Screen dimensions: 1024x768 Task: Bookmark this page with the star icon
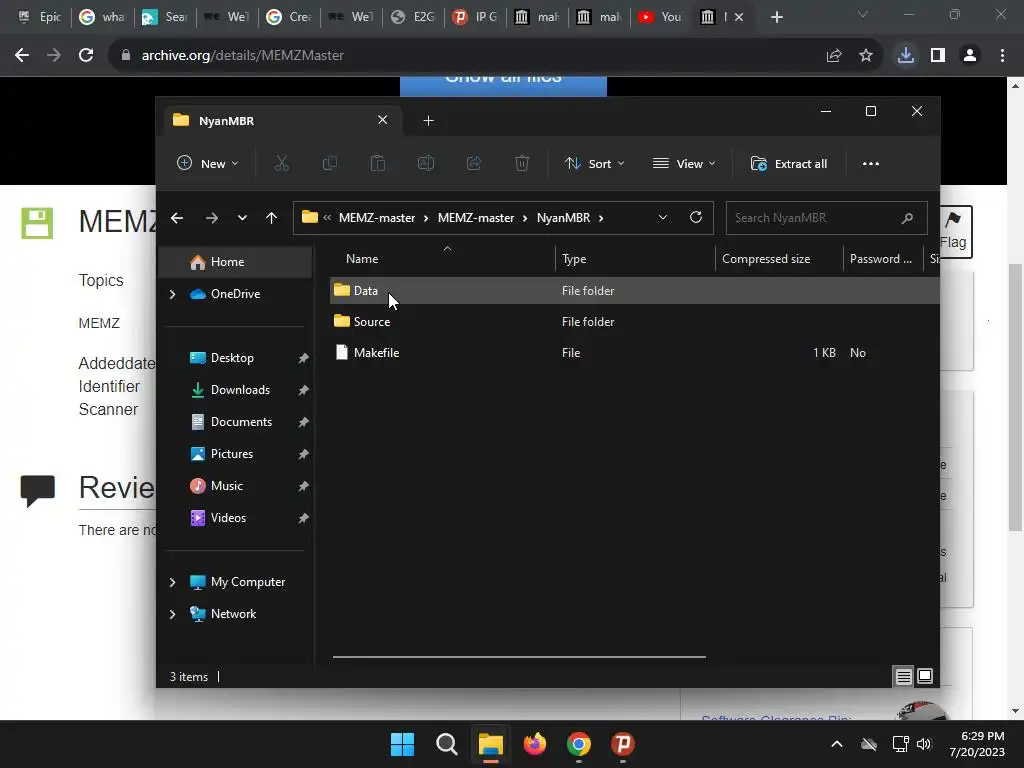pos(866,56)
